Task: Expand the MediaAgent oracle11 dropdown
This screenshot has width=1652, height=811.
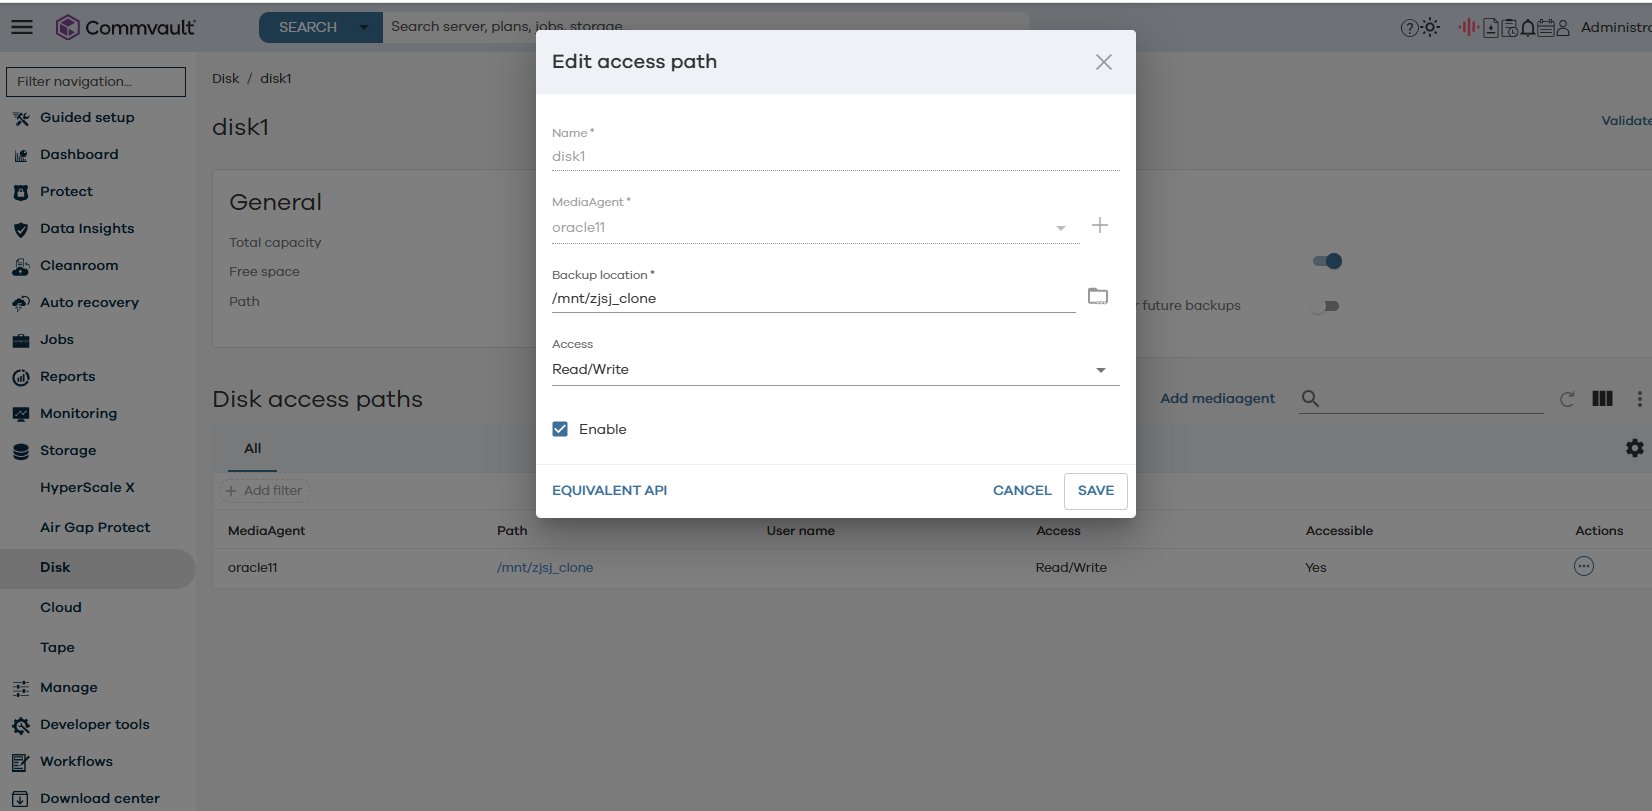Action: click(x=1060, y=228)
